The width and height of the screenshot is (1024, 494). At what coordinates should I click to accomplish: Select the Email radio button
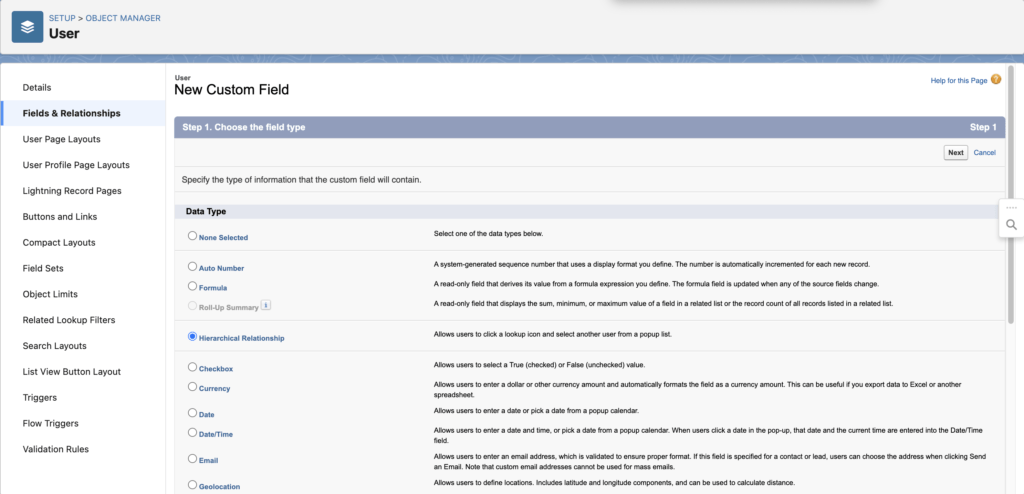tap(193, 459)
